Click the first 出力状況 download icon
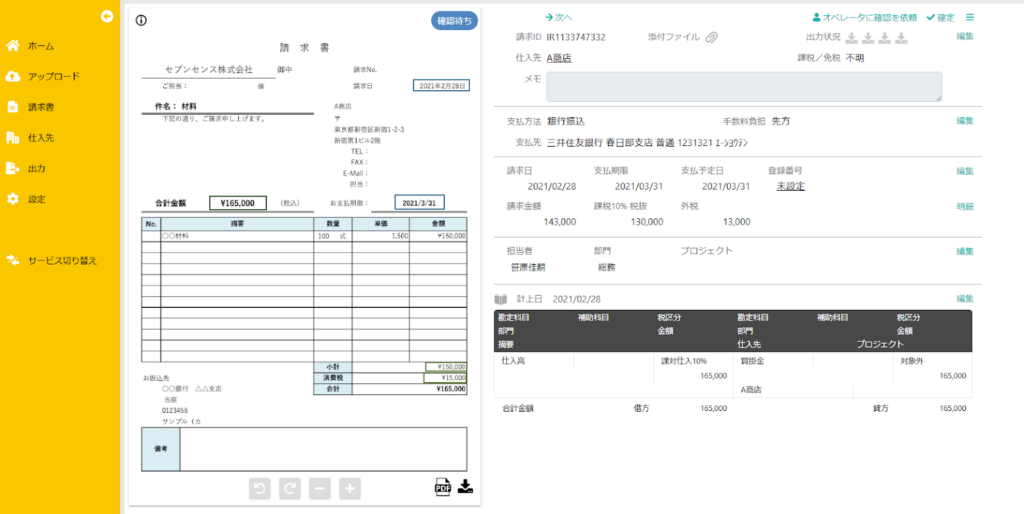 pyautogui.click(x=851, y=38)
